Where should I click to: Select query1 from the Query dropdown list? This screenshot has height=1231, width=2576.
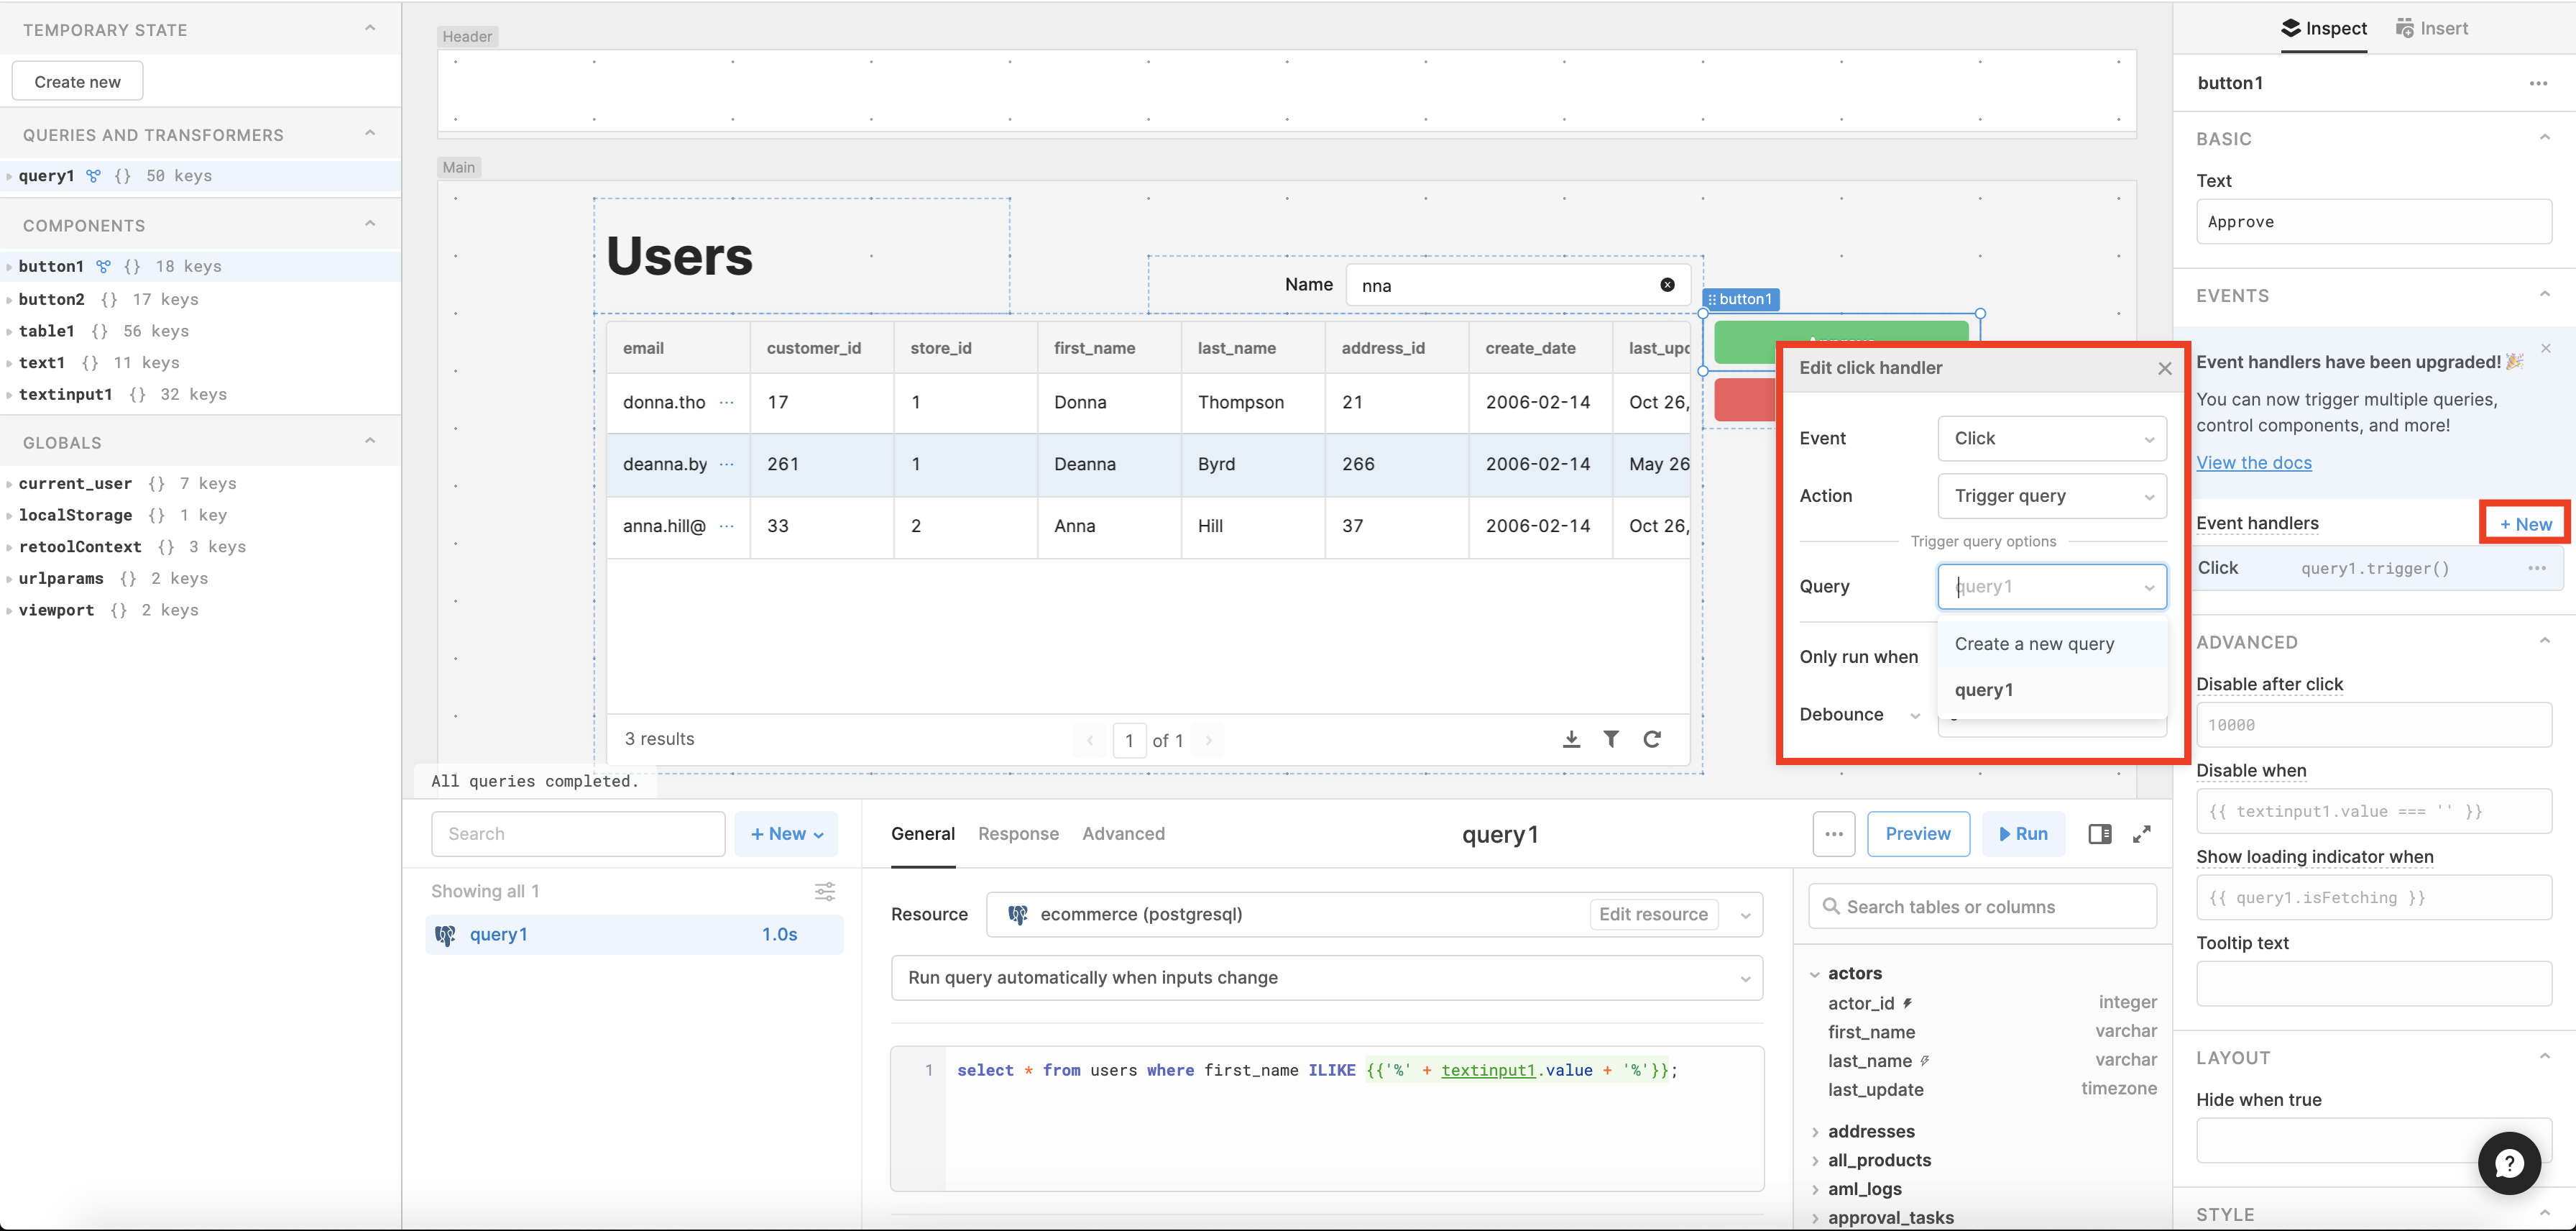2052,690
